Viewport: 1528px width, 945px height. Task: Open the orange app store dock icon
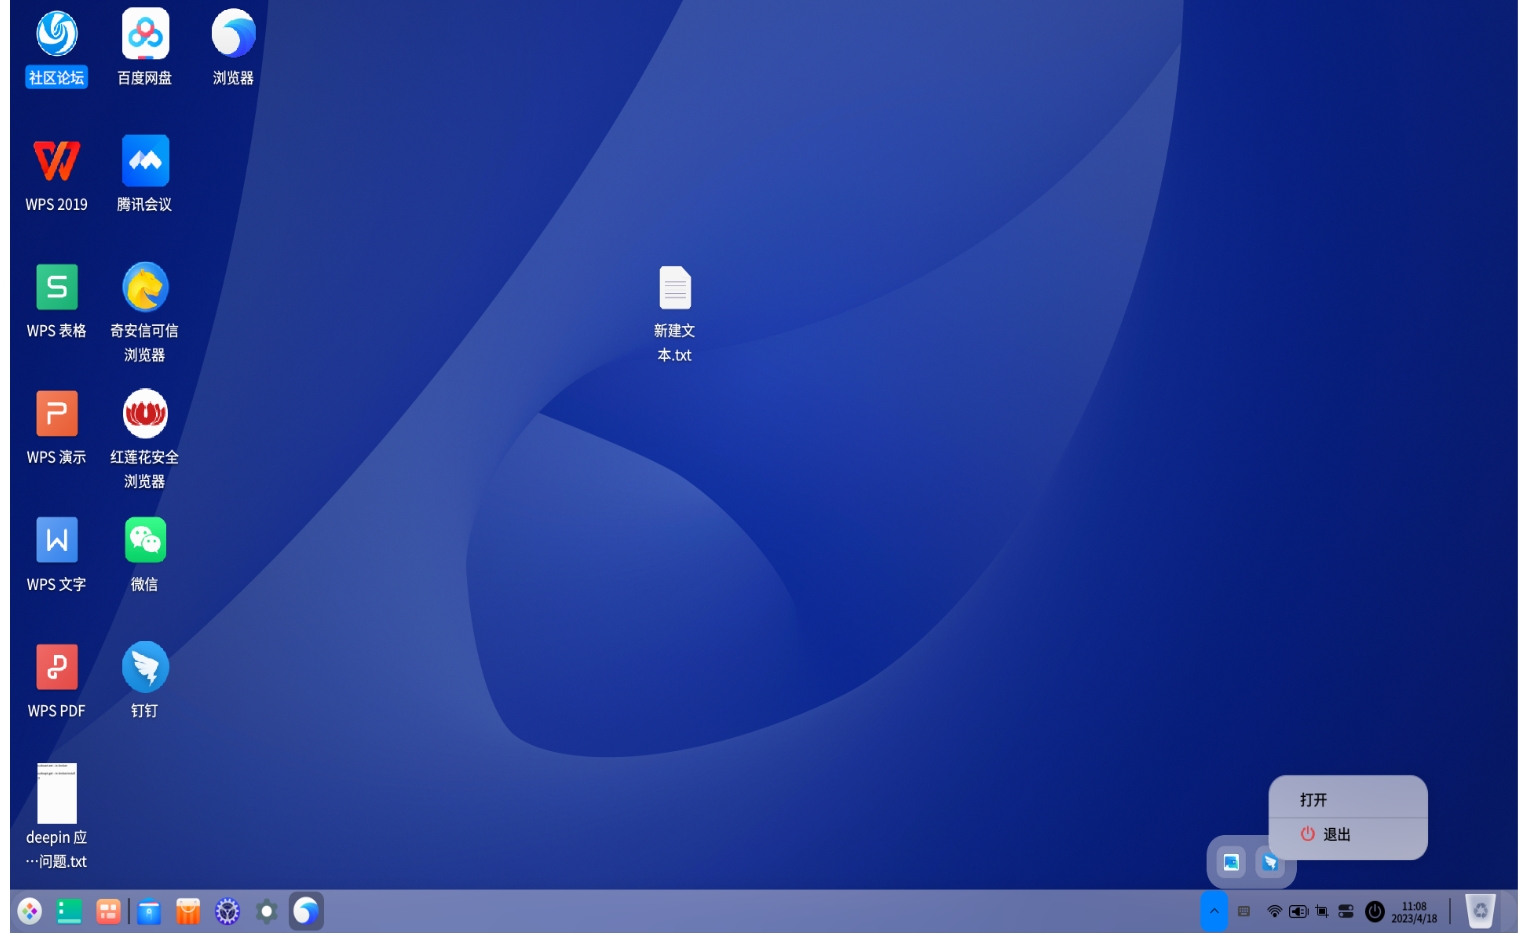188,912
